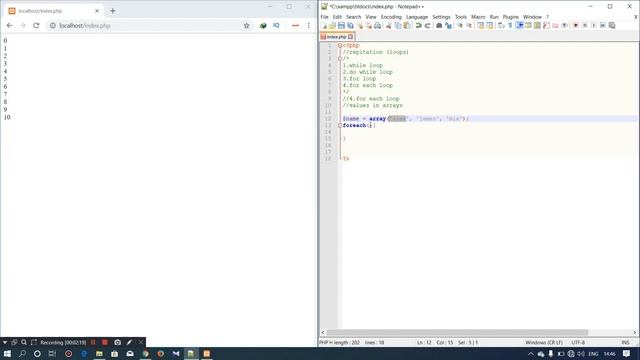Toggle the Word wrap toolbar button

(501, 26)
